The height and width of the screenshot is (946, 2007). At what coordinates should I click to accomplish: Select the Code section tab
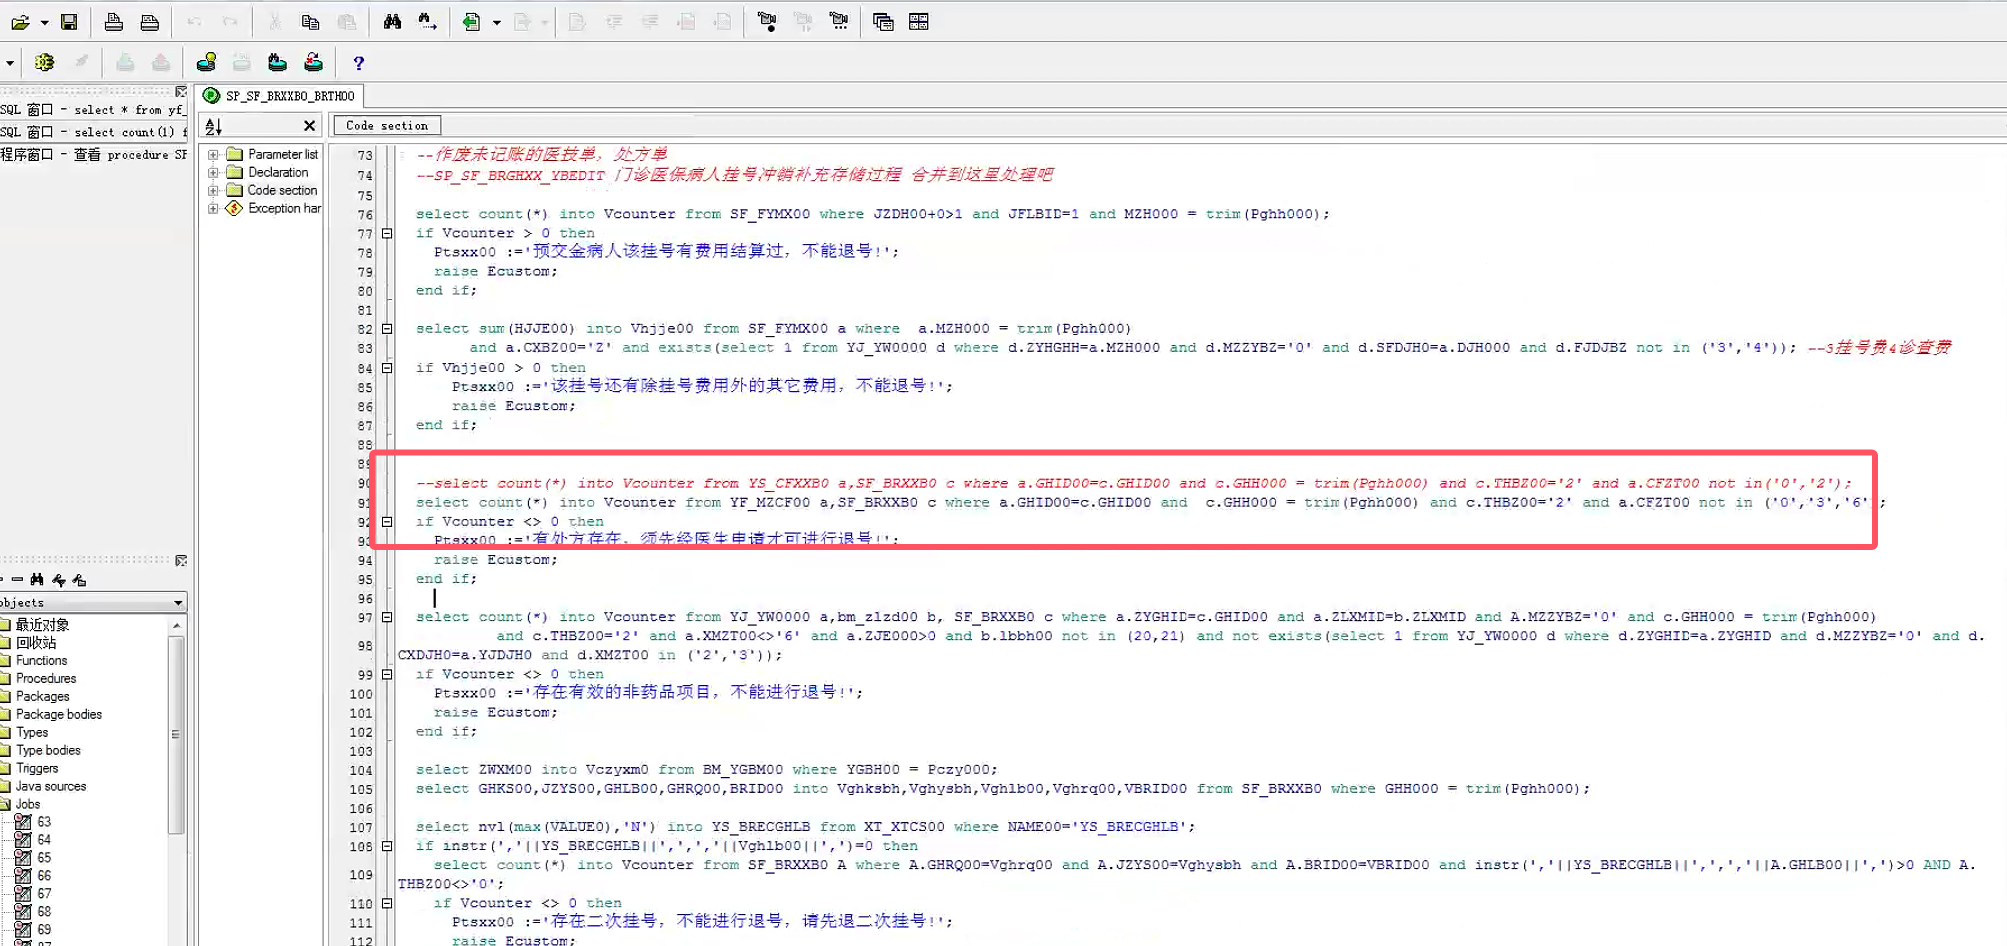tap(386, 126)
